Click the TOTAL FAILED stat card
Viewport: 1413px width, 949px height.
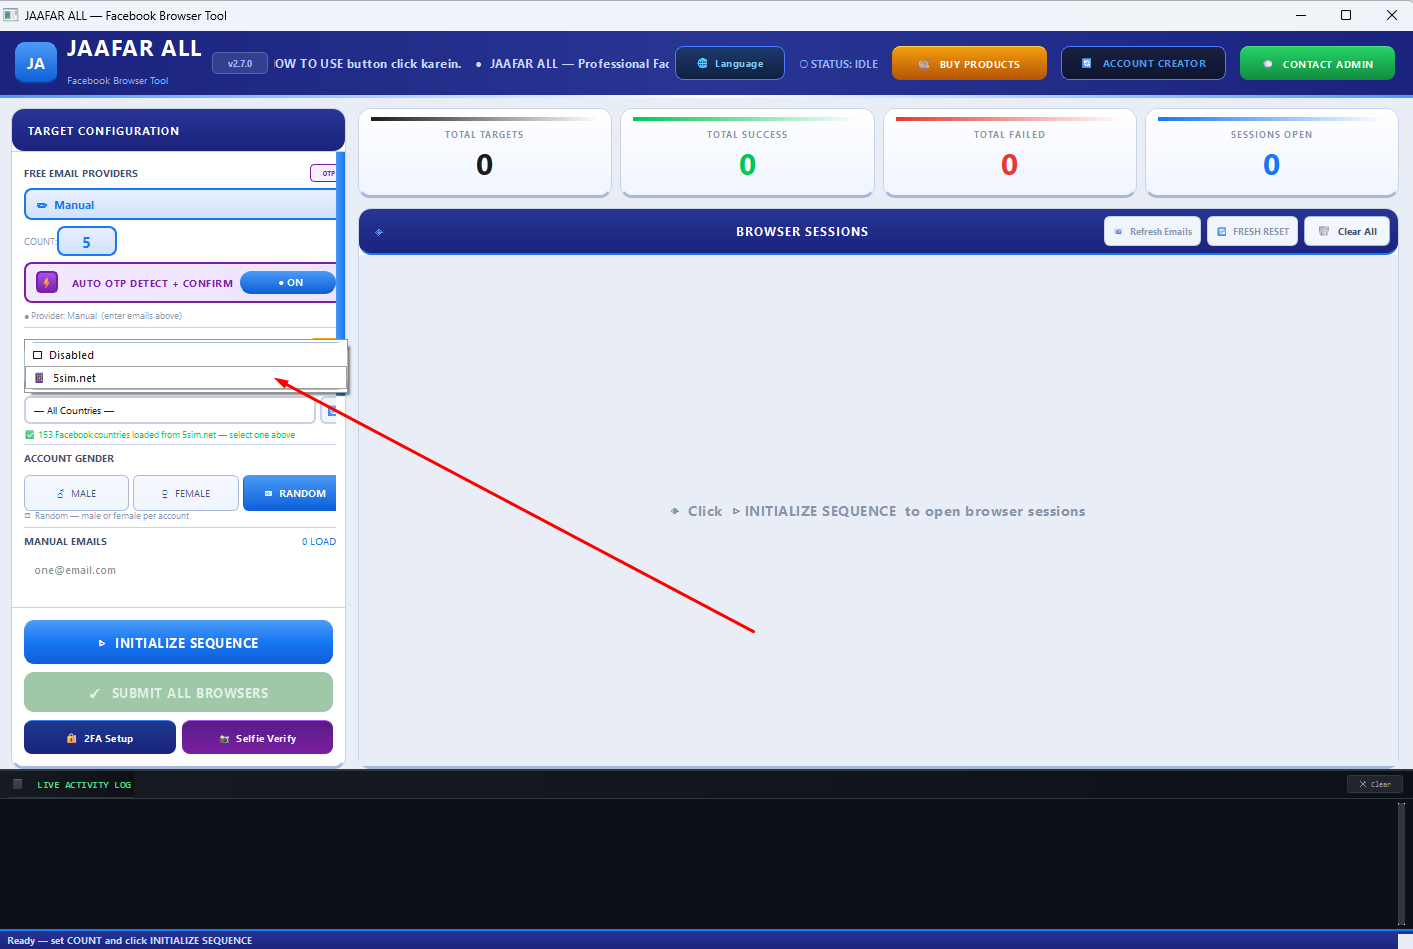coord(1010,153)
